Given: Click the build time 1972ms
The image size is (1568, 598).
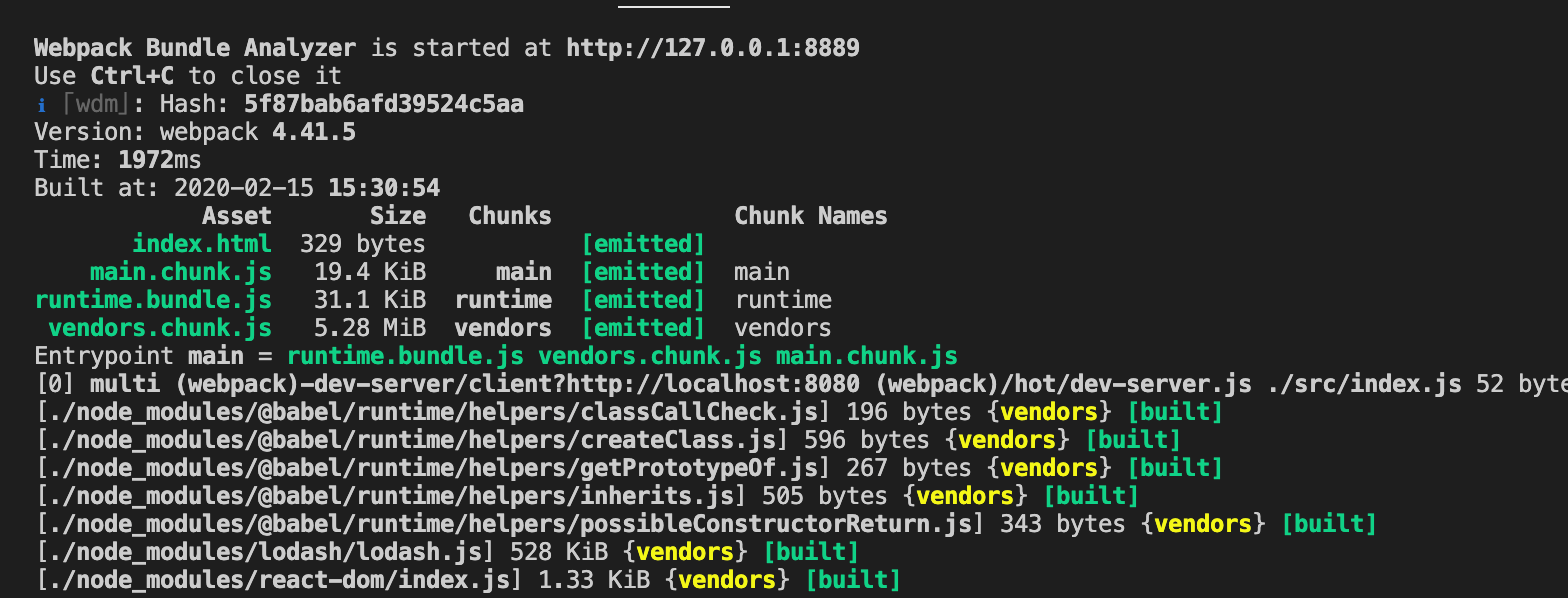Looking at the screenshot, I should (x=160, y=160).
